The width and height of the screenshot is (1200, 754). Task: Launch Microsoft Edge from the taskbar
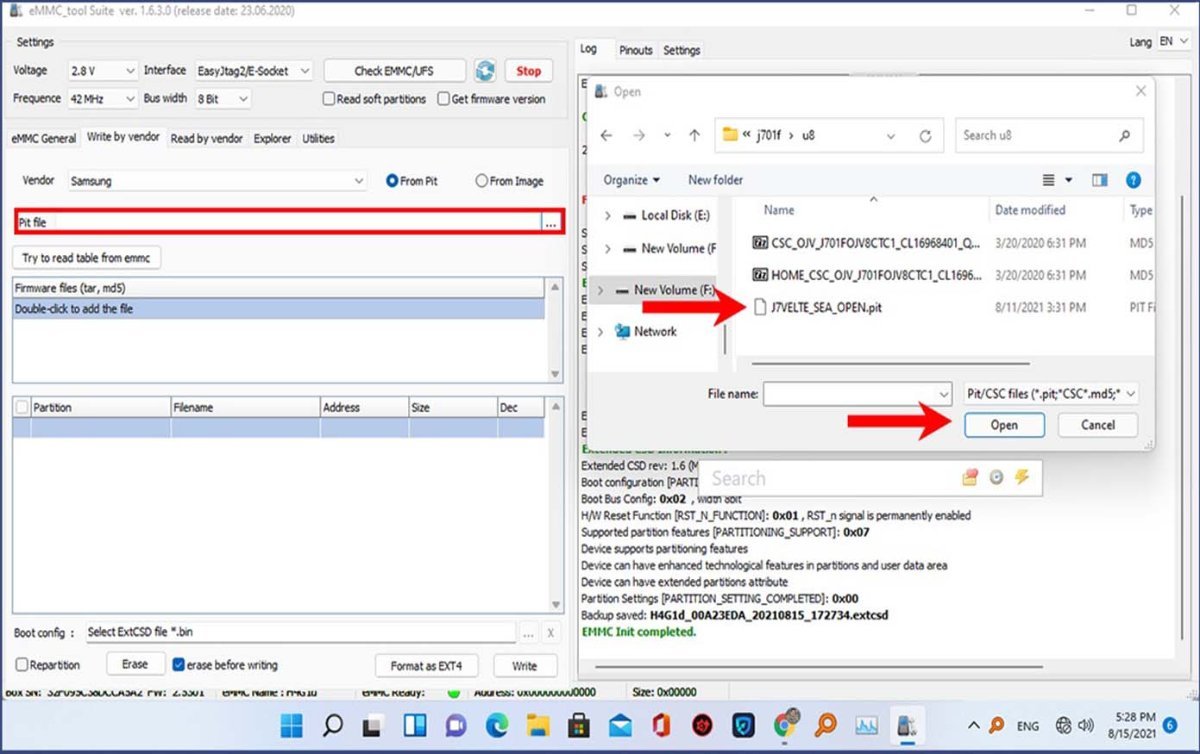click(497, 724)
